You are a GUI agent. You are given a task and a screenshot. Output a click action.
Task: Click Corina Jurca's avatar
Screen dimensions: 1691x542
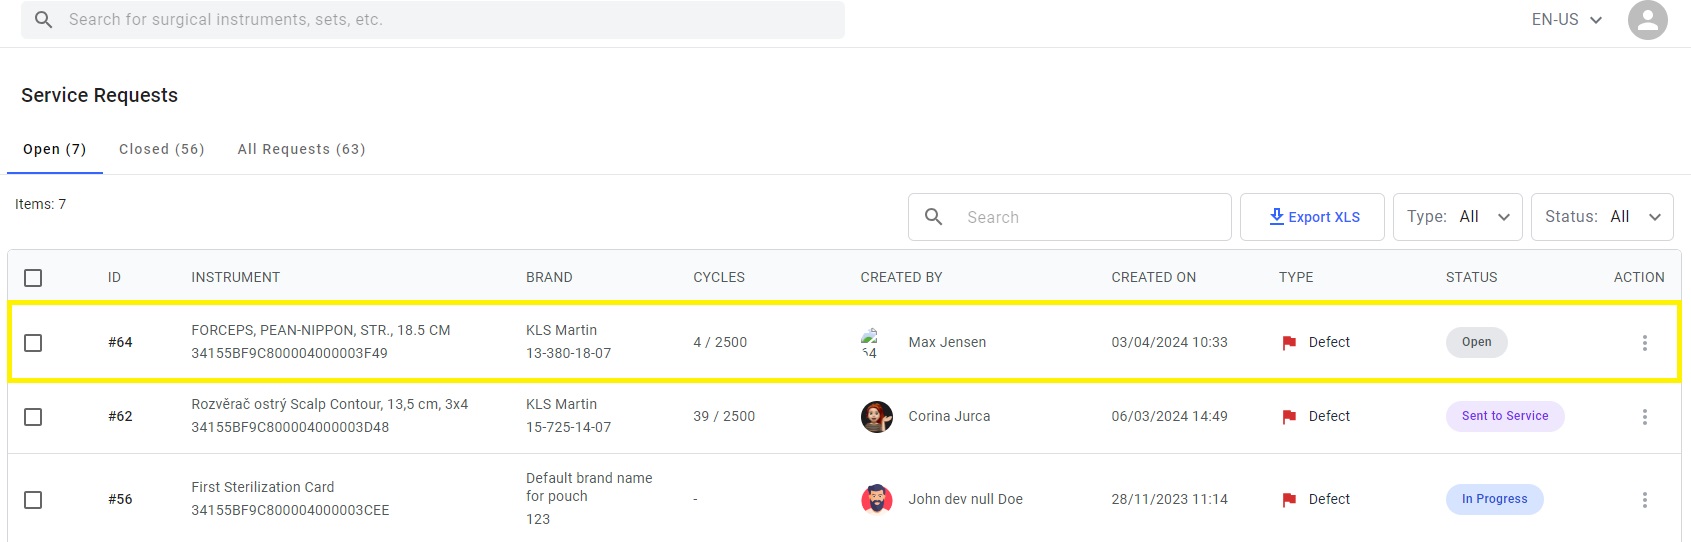(x=877, y=417)
